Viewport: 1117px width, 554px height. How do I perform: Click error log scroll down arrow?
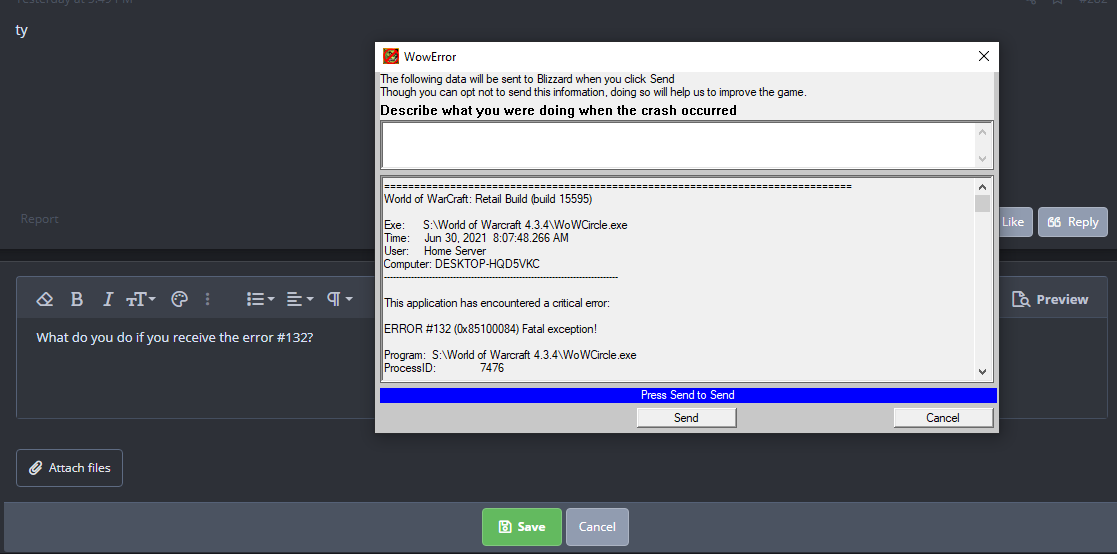[982, 371]
